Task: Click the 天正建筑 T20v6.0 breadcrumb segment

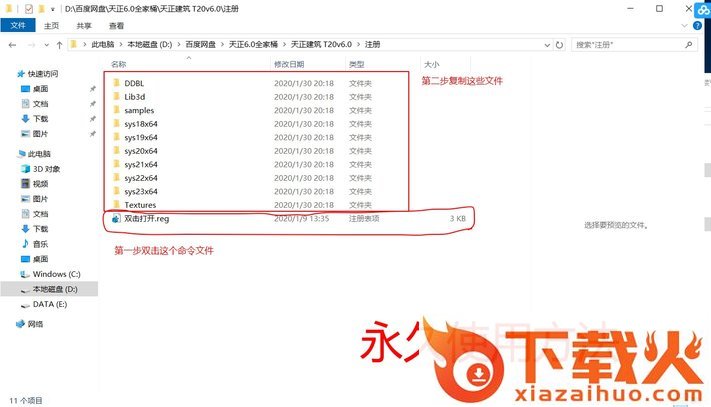Action: click(321, 44)
